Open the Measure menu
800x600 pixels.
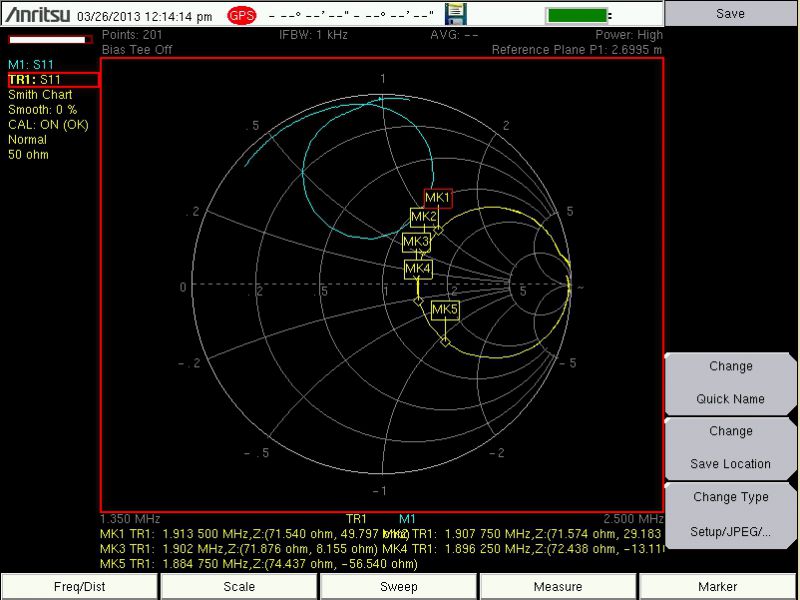[x=558, y=586]
